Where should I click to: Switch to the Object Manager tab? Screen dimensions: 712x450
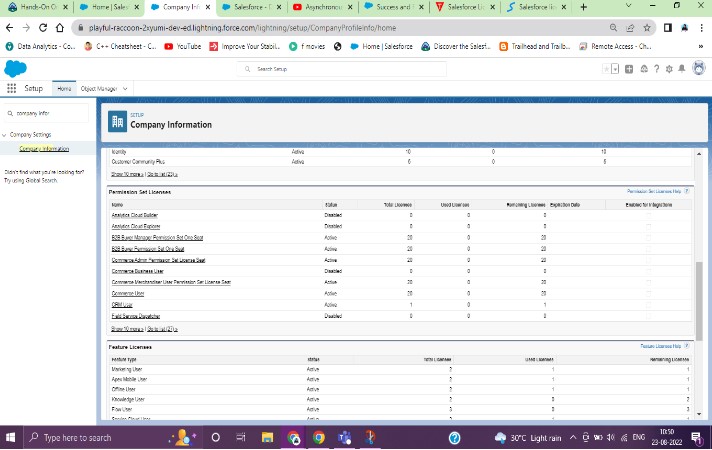98,88
